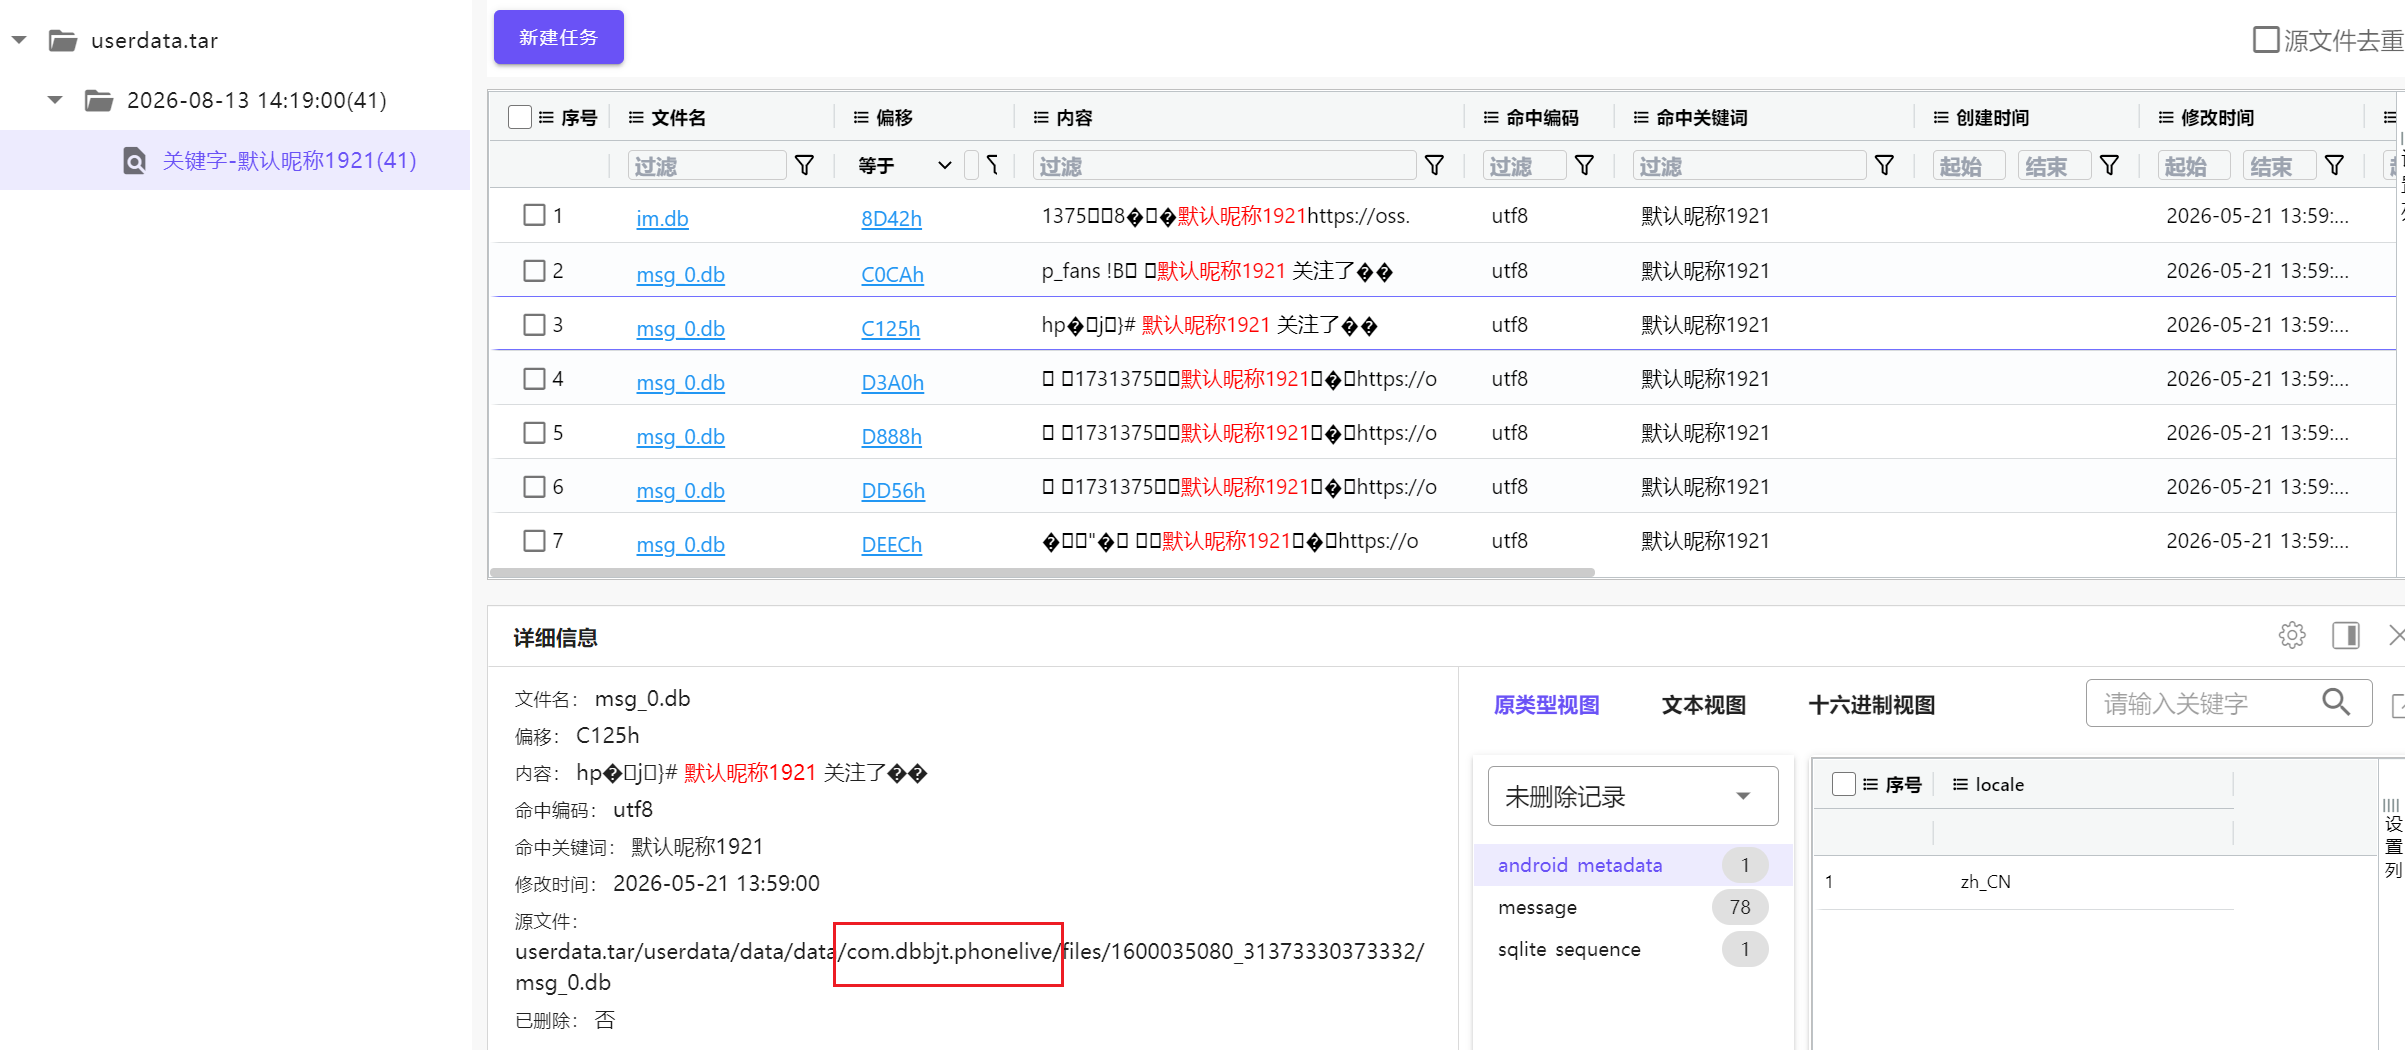Open the D888h offset link
This screenshot has width=2405, height=1050.
891,436
